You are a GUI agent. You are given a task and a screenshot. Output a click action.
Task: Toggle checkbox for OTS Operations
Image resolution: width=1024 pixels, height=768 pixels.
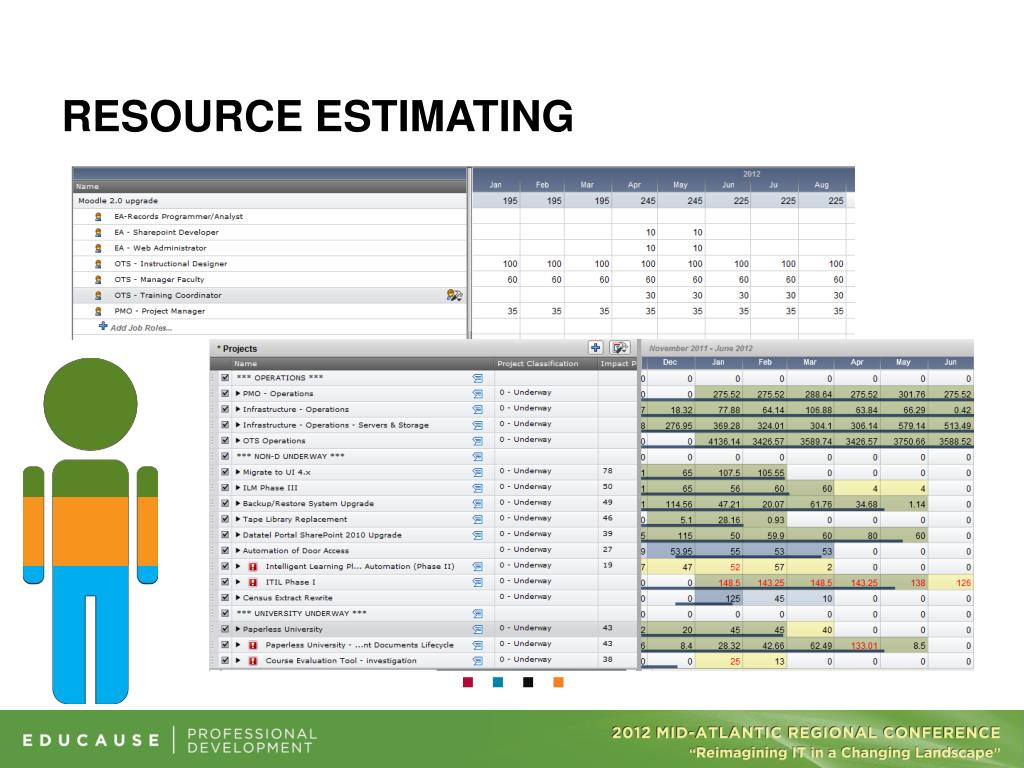[x=225, y=440]
